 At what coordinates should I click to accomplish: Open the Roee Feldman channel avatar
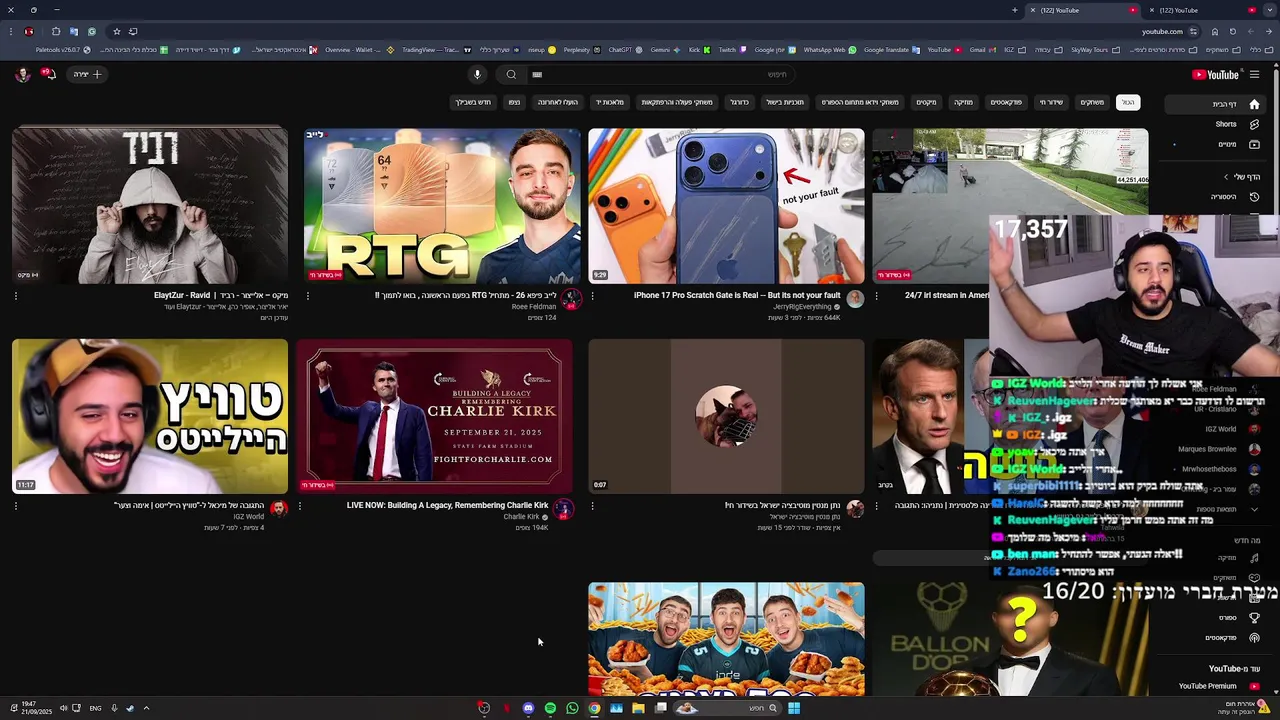(571, 298)
